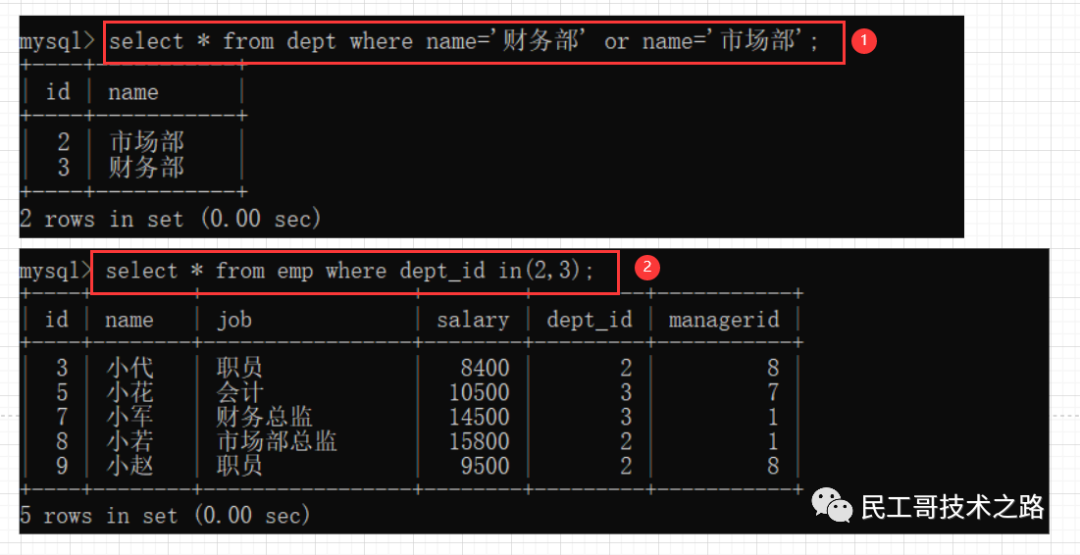This screenshot has width=1080, height=555.
Task: Click the dept_id value in 小赵's row
Action: 625,466
